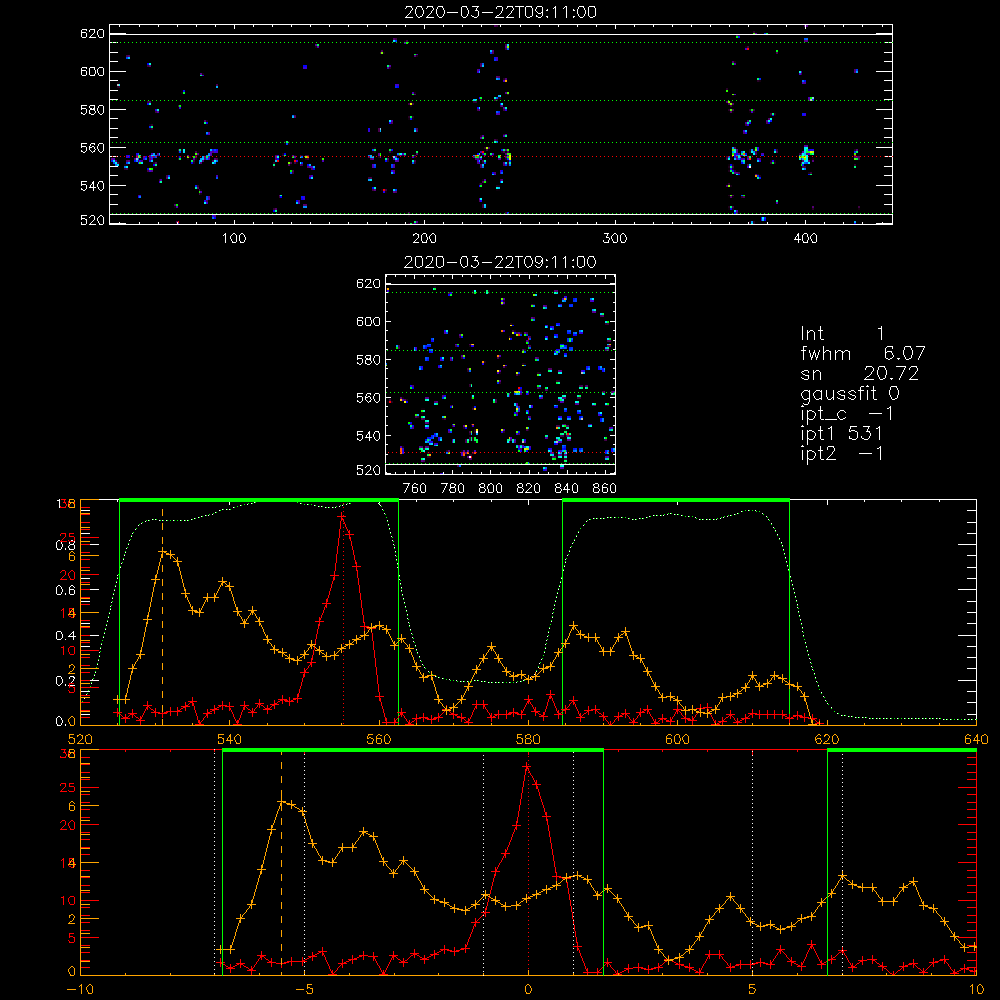Select the "ipt1 531" readout line
The height and width of the screenshot is (1000, 1000).
[841, 434]
